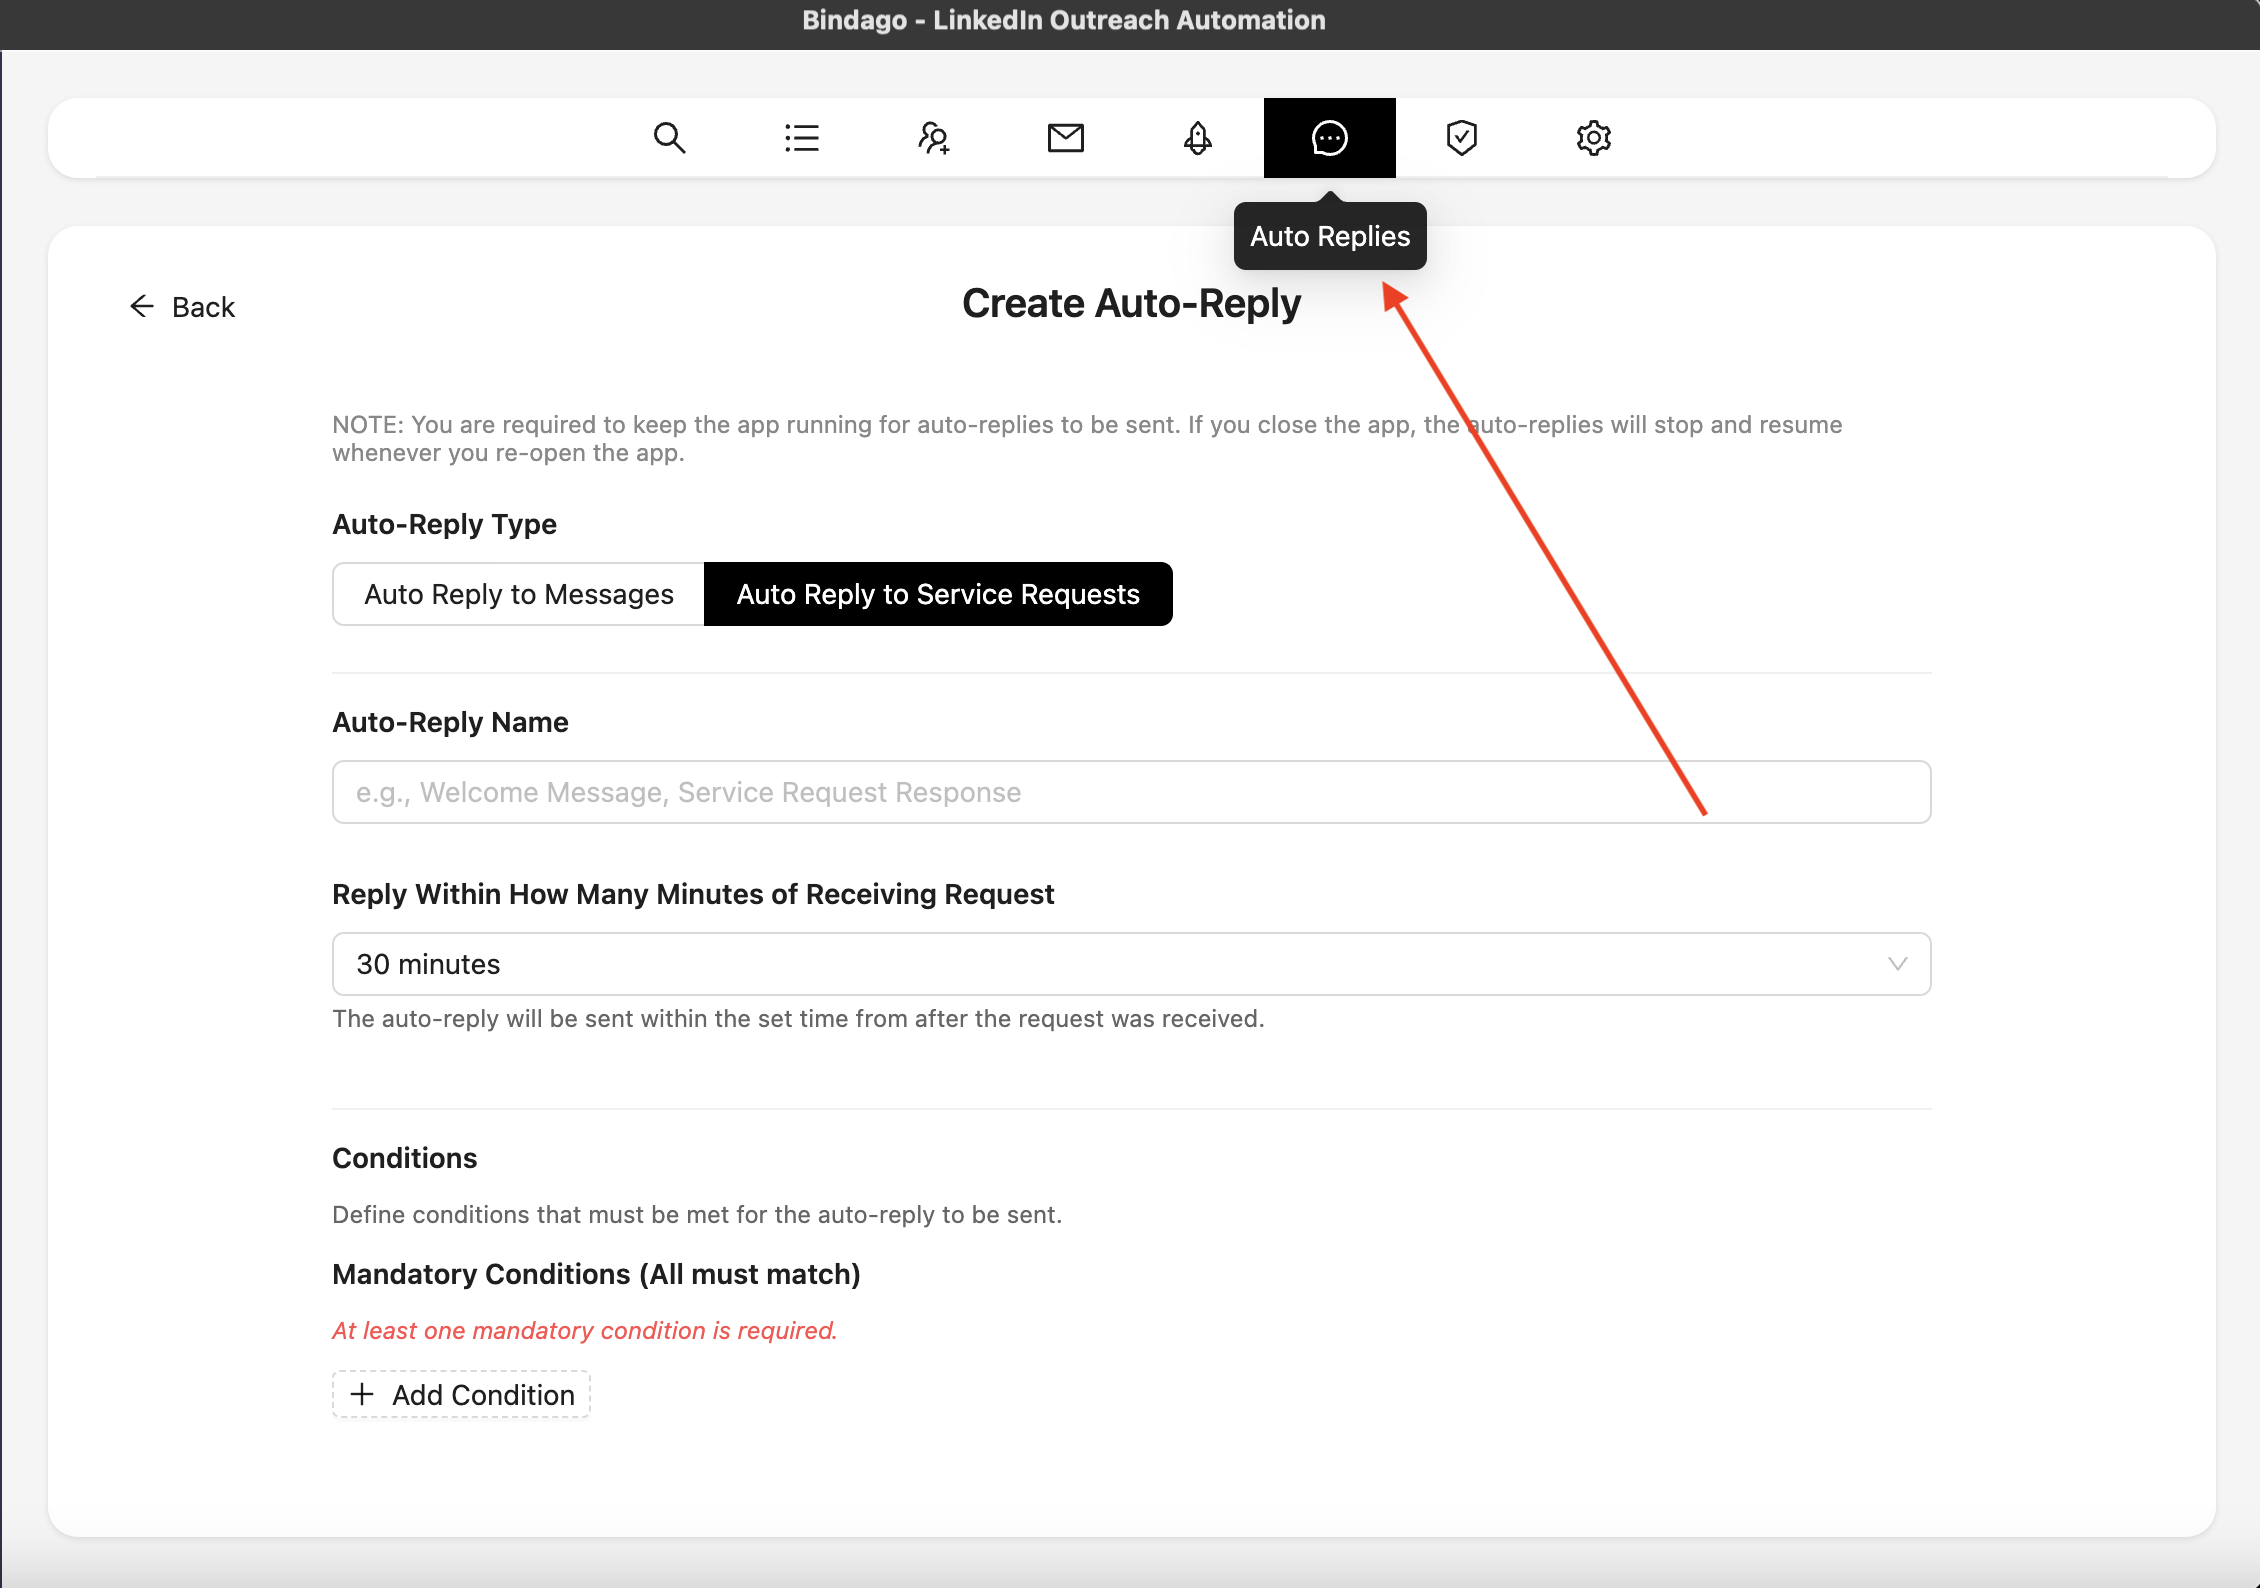Click the Bindago window title
The width and height of the screenshot is (2260, 1588).
(x=1063, y=21)
